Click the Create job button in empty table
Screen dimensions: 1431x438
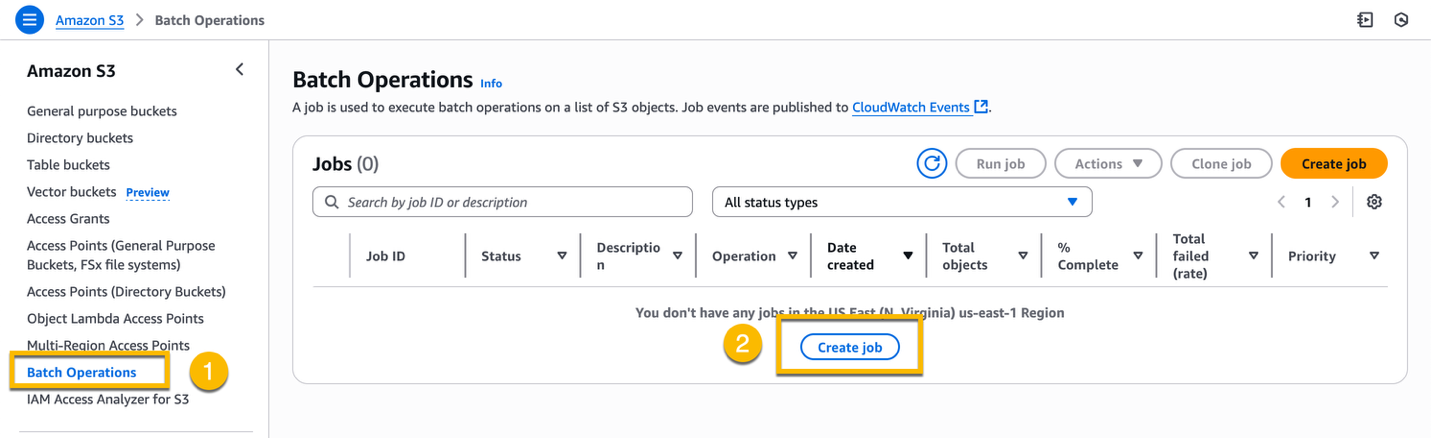click(x=850, y=347)
